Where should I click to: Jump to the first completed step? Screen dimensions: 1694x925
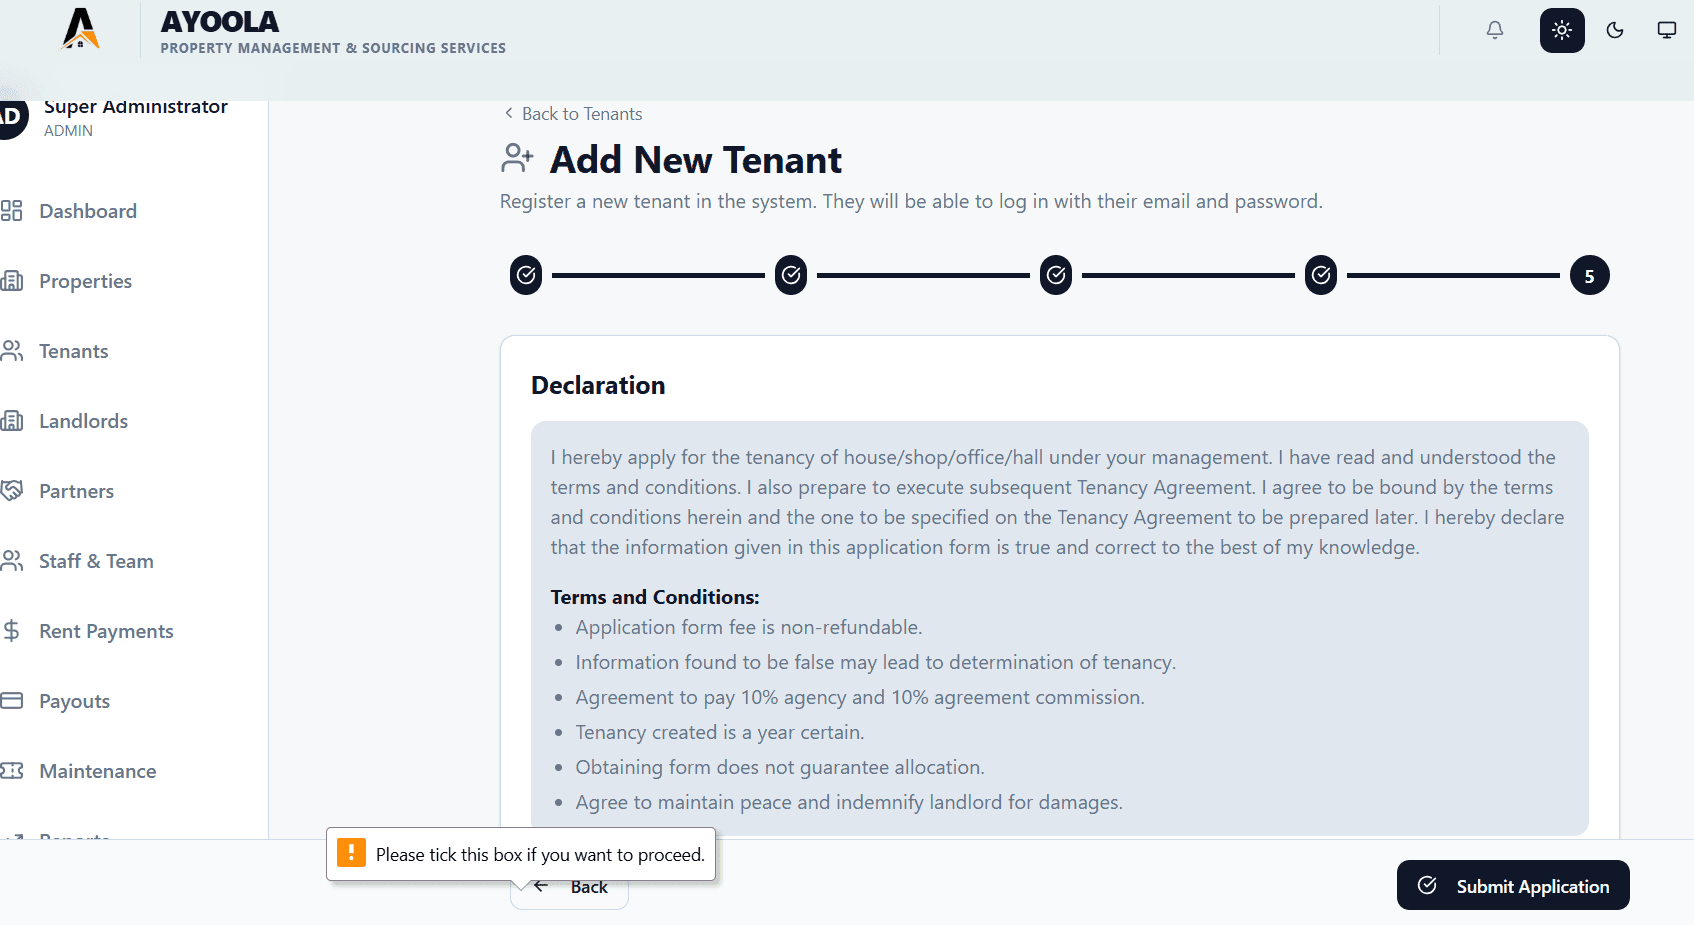(x=526, y=275)
